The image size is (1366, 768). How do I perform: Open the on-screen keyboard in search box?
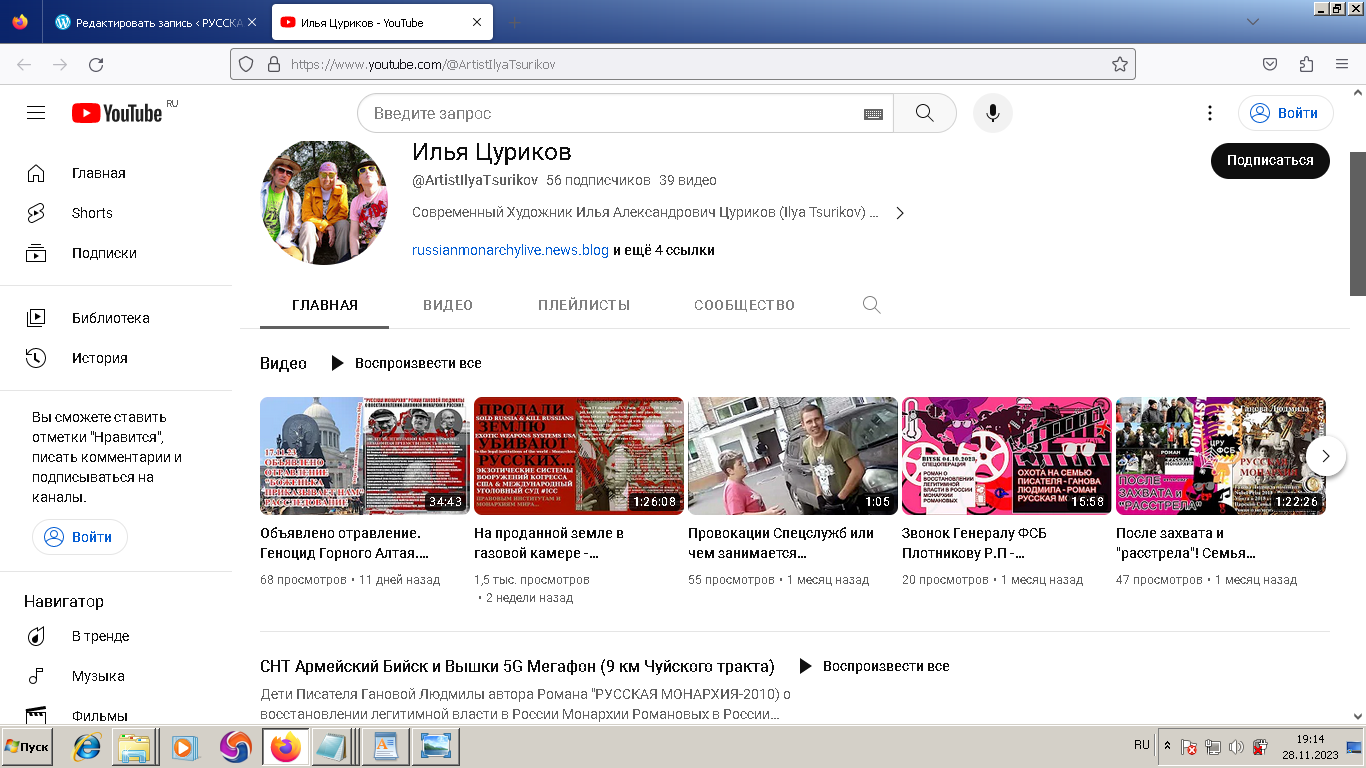coord(873,114)
